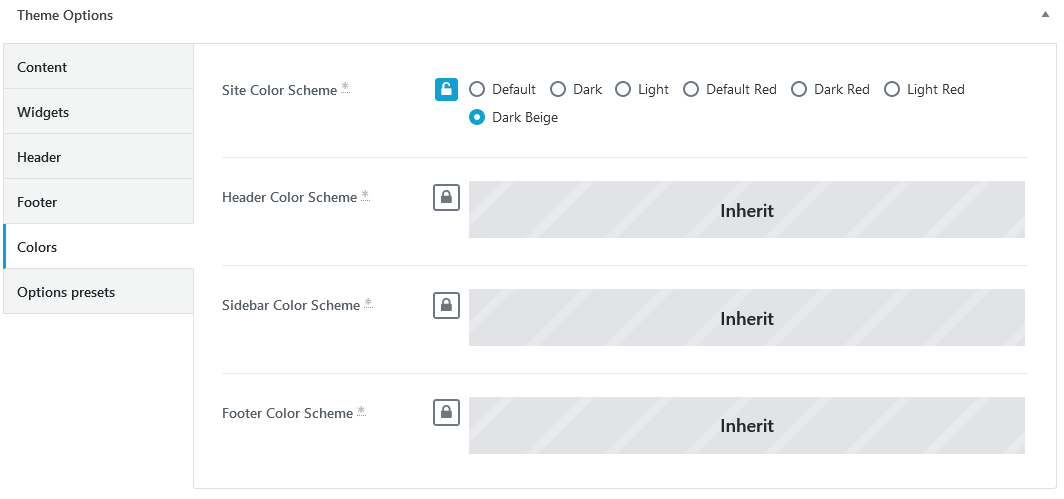Switch to the Widgets tab
Viewport: 1064px width, 499px height.
pyautogui.click(x=98, y=111)
